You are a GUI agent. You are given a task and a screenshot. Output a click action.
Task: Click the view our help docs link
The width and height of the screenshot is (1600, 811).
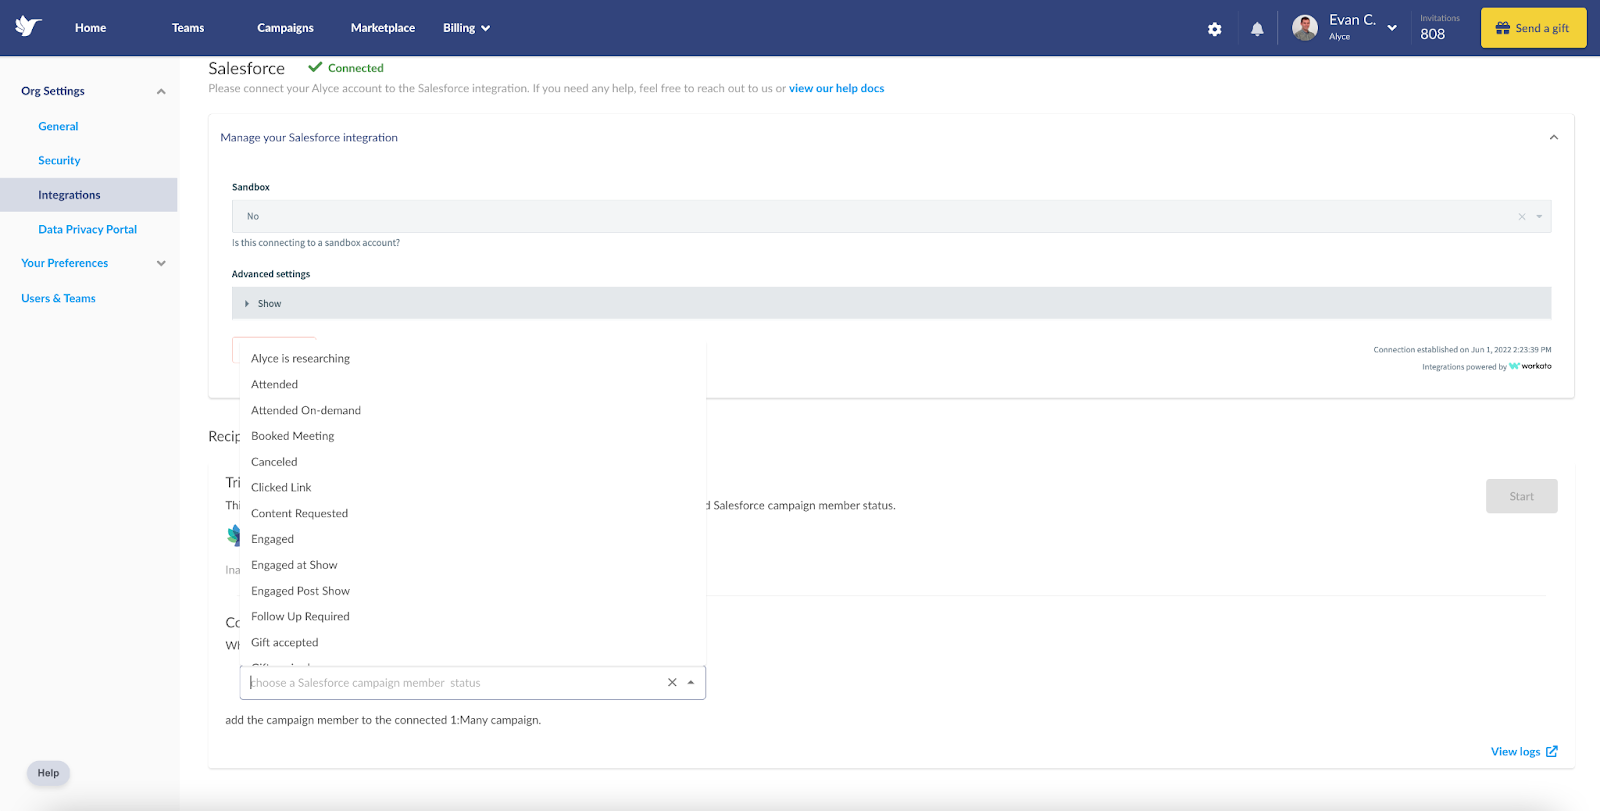[x=836, y=88]
